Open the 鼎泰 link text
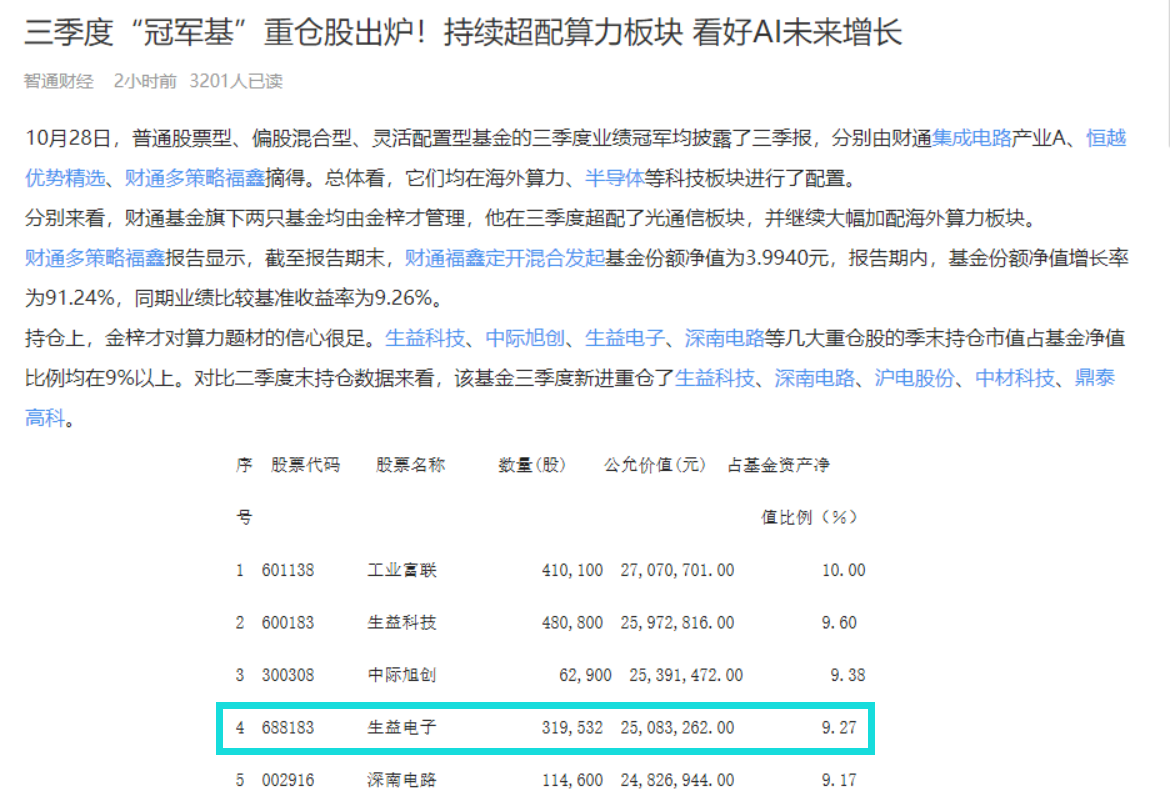Screen dimensions: 1170x808 (x=1095, y=378)
